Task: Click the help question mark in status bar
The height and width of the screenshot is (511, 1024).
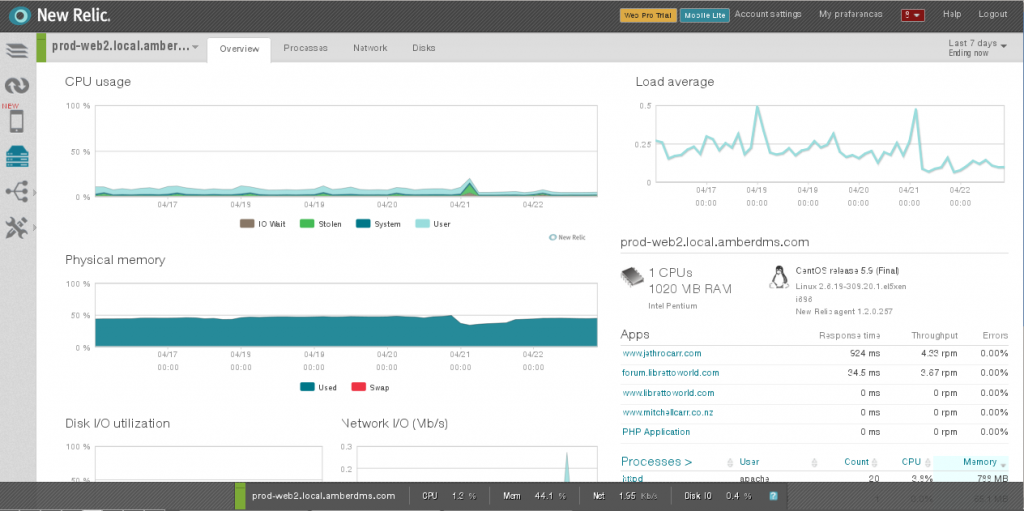Action: 773,496
